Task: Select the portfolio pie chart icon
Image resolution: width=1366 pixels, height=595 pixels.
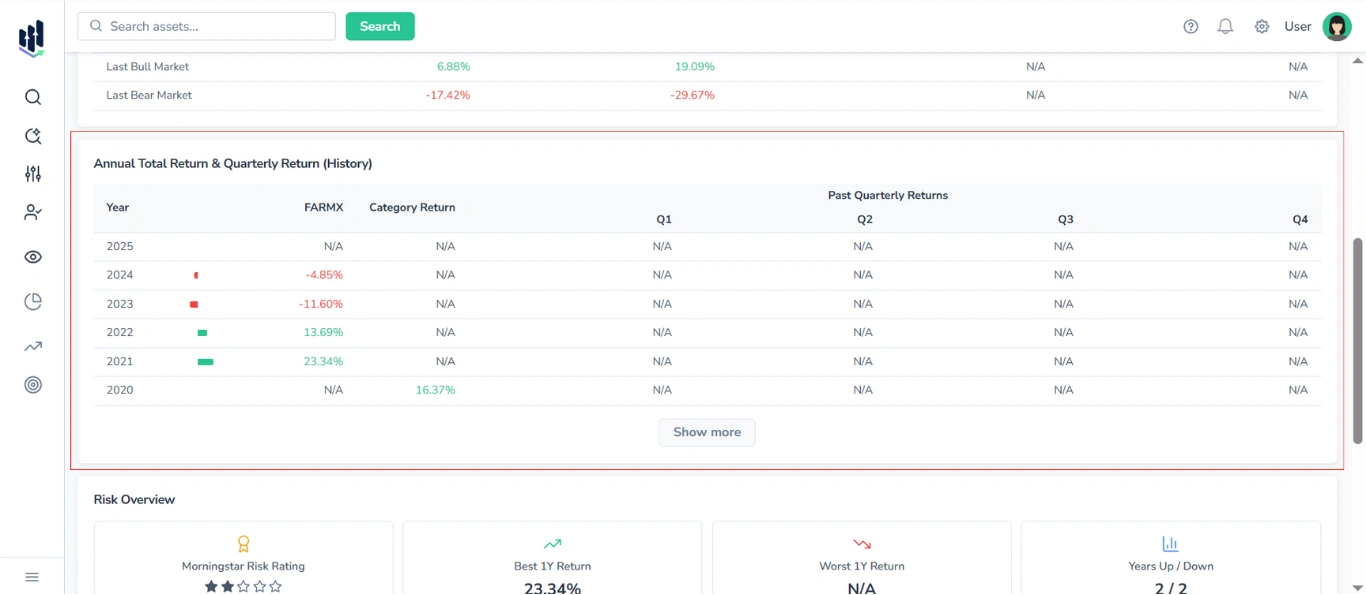Action: (32, 300)
